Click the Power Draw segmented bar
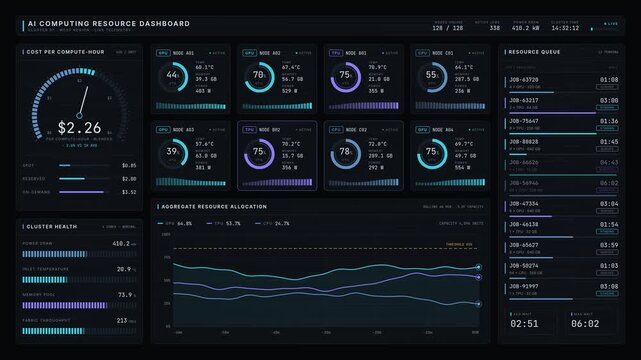The width and height of the screenshot is (641, 360). pos(79,254)
